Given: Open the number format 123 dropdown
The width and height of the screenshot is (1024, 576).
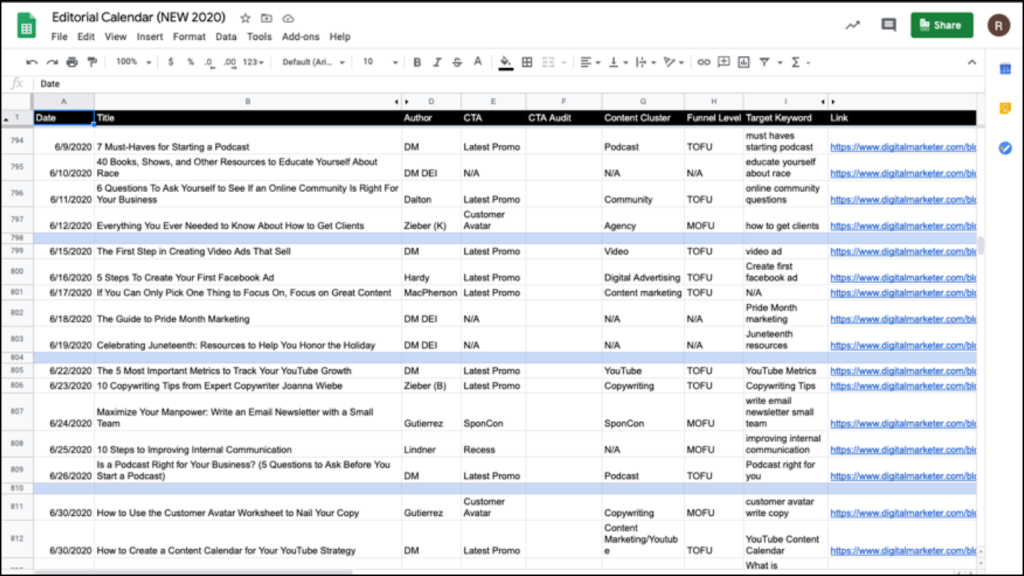Looking at the screenshot, I should point(253,62).
